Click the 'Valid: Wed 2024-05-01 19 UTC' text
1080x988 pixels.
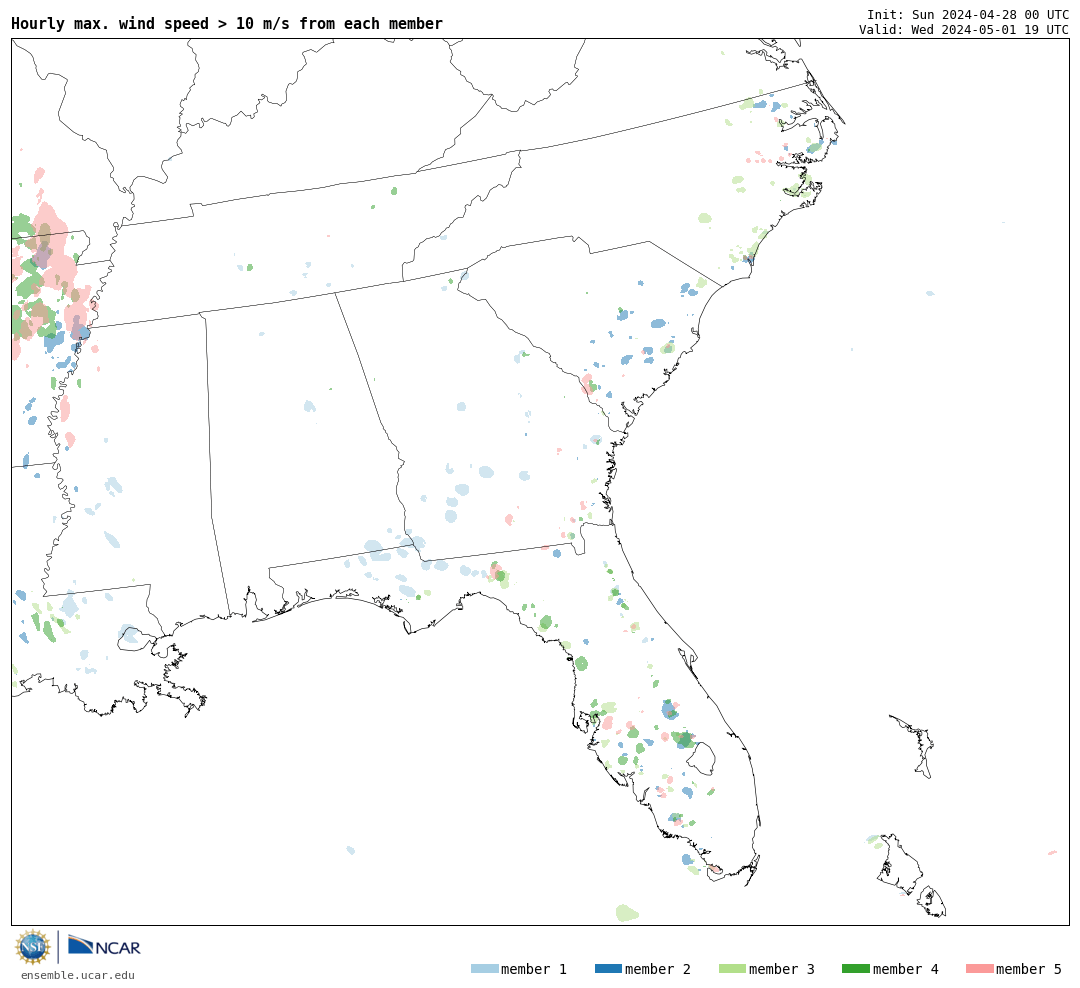click(964, 30)
